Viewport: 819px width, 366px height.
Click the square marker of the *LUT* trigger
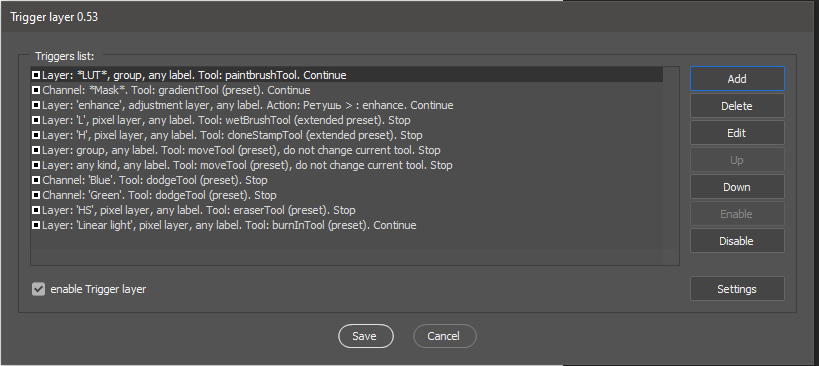pos(36,75)
